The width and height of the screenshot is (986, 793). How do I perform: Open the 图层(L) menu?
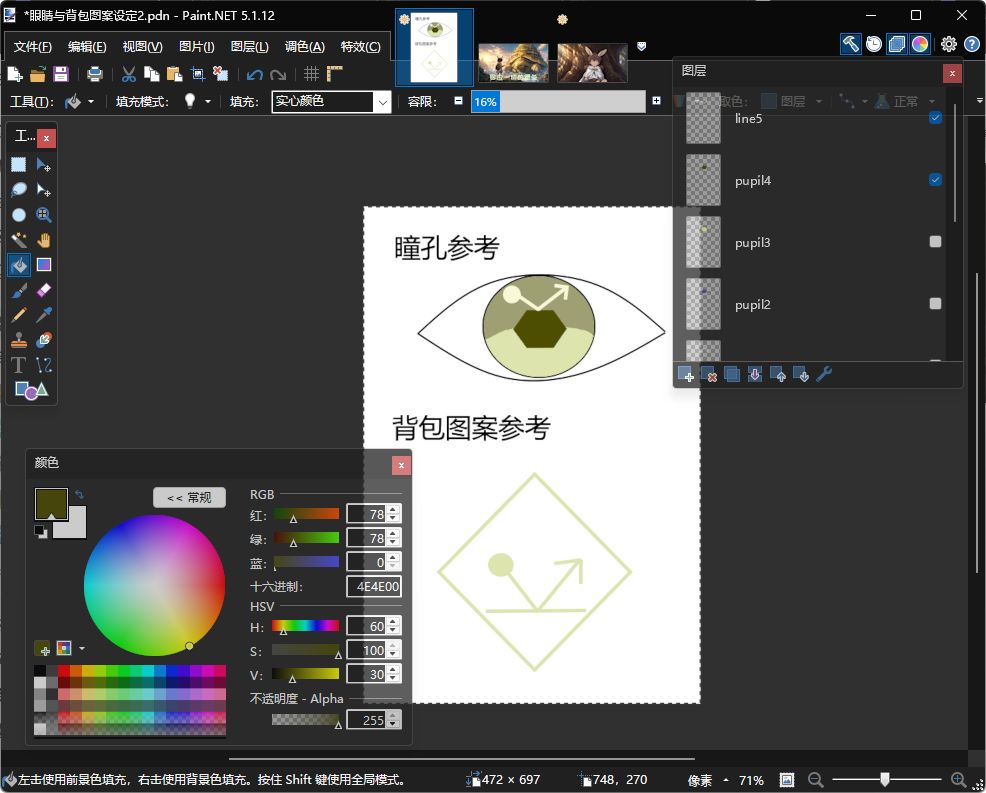coord(249,47)
